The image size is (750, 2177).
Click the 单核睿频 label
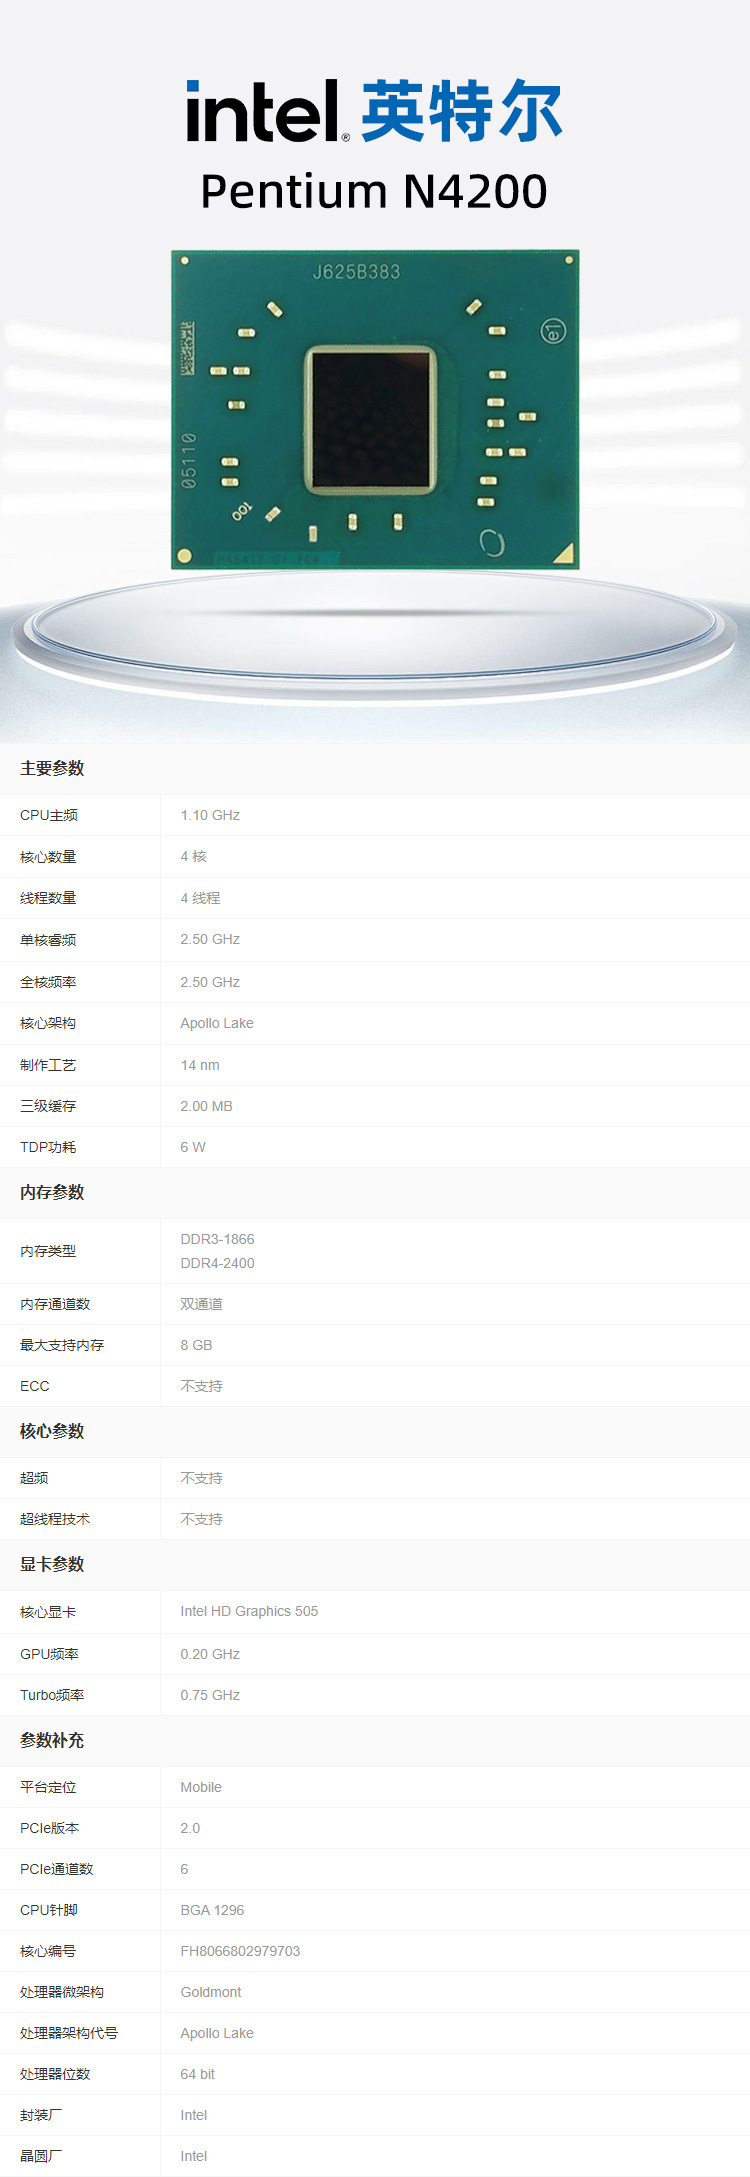point(48,940)
